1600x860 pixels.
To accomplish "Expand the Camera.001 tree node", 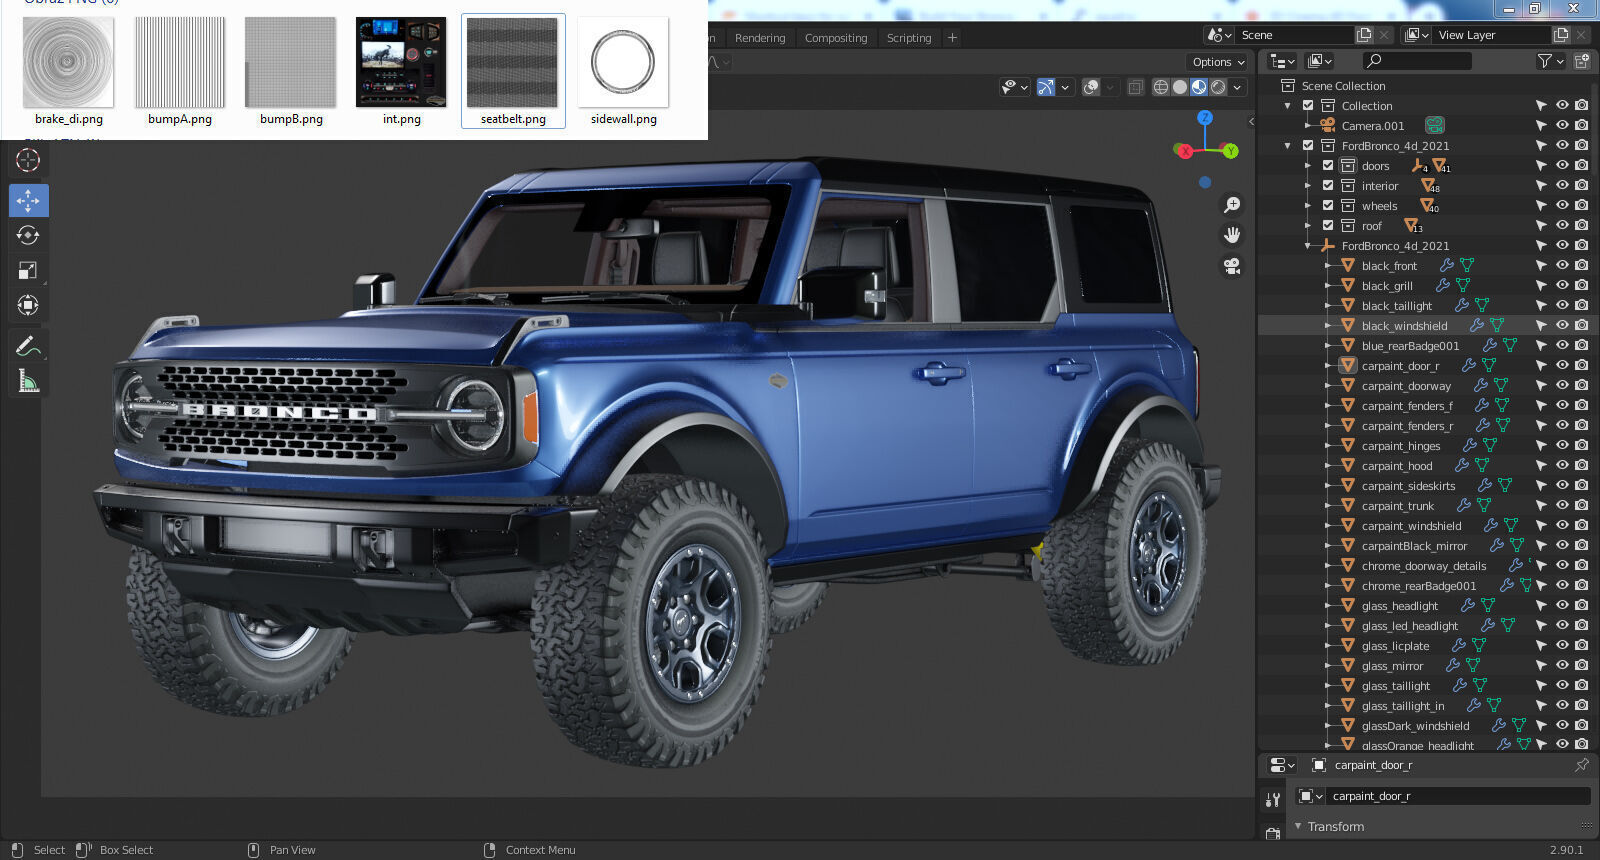I will [1308, 126].
